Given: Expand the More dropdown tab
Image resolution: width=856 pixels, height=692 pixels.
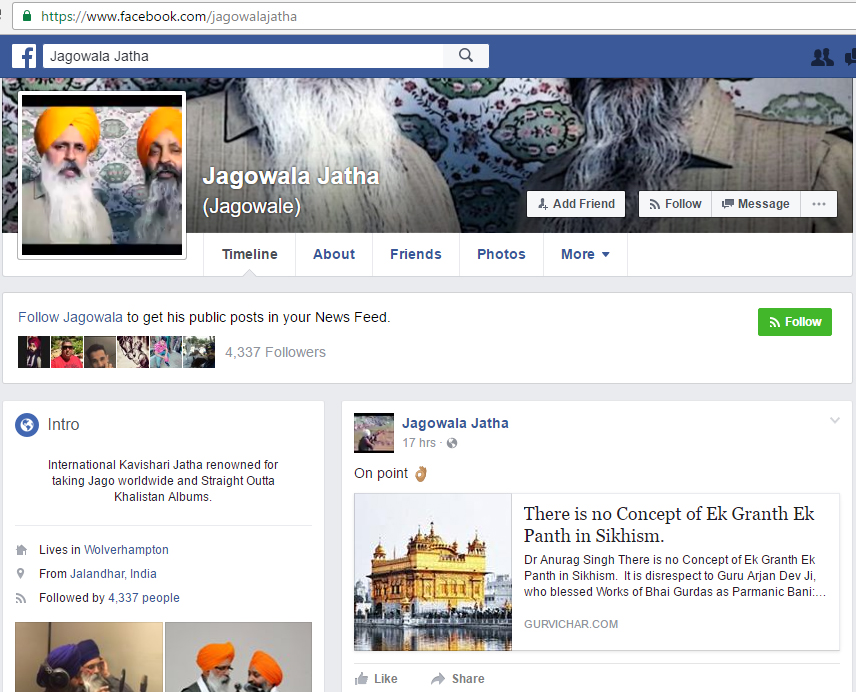Looking at the screenshot, I should click(x=585, y=254).
